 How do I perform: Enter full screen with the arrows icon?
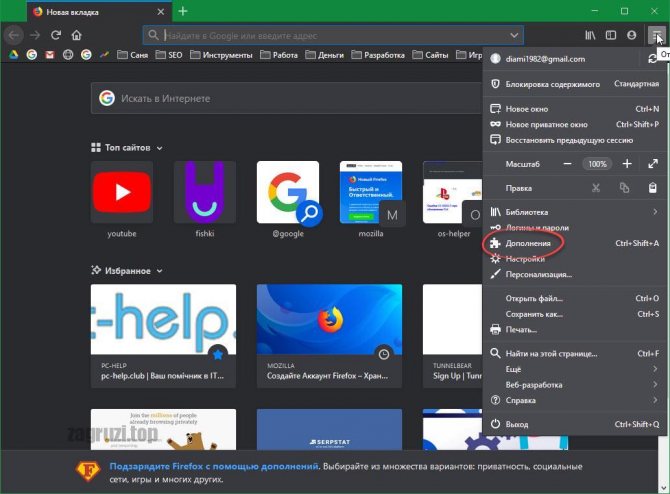click(652, 164)
